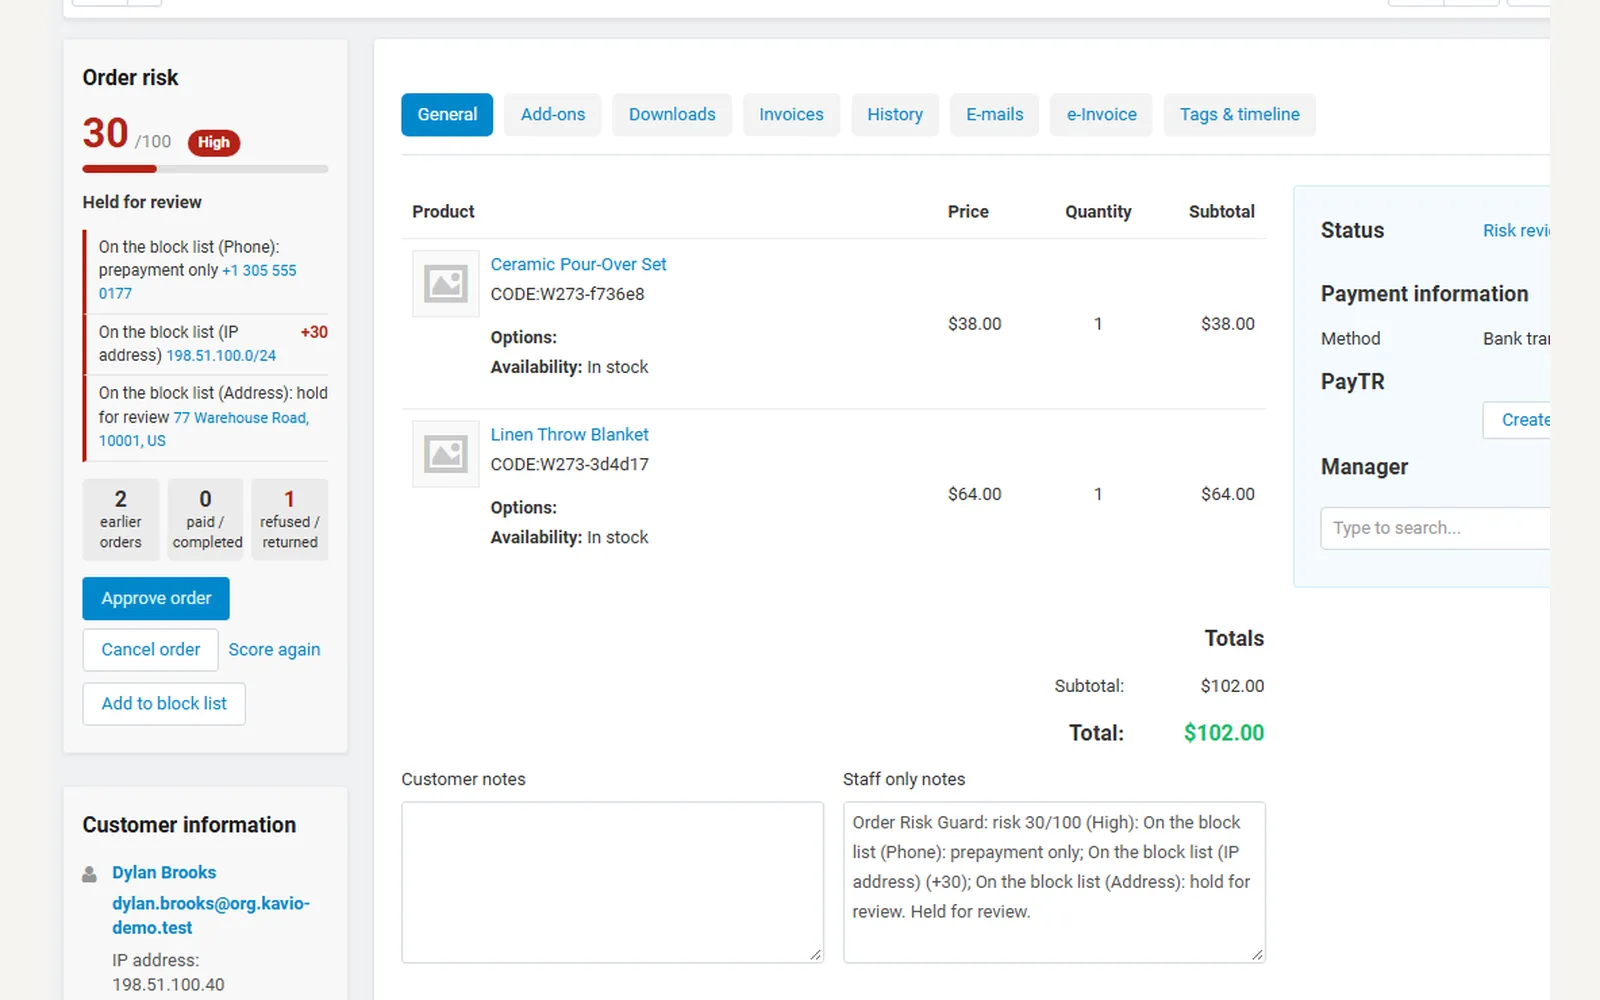The image size is (1600, 1000).
Task: Click the High risk badge
Action: [x=214, y=142]
